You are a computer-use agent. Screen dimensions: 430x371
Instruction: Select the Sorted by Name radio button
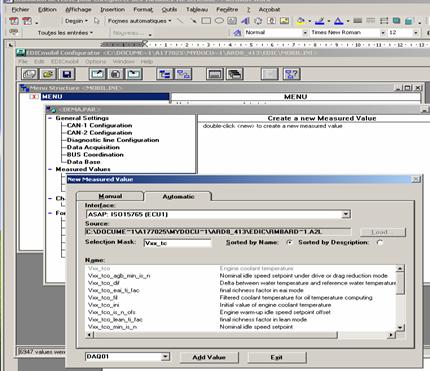[290, 243]
